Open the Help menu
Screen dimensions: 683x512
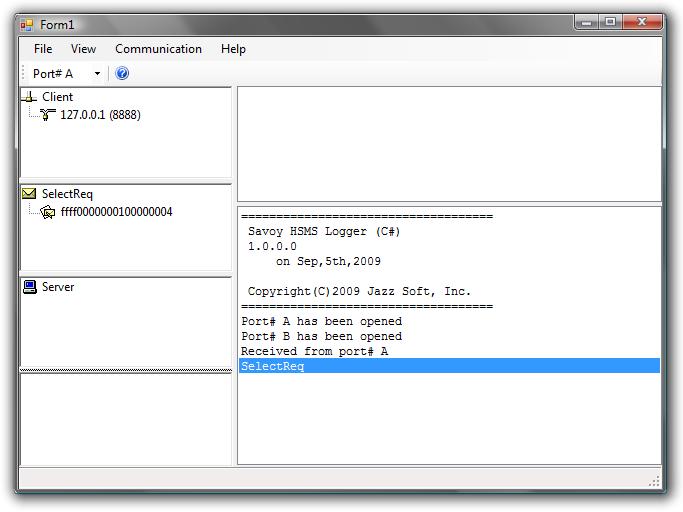(233, 49)
